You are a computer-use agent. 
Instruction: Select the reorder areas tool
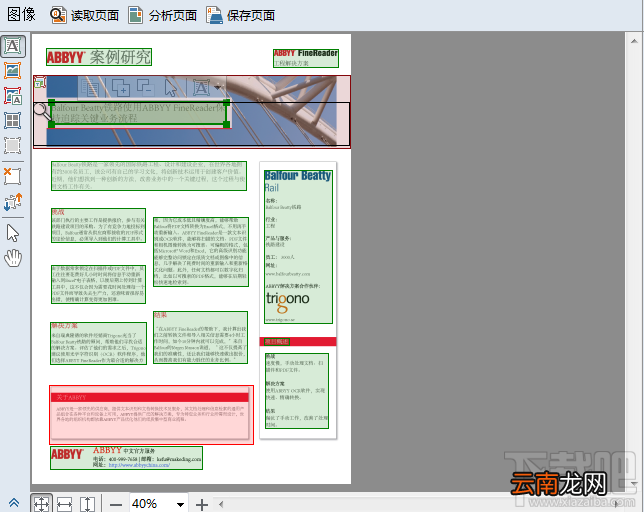pos(13,202)
